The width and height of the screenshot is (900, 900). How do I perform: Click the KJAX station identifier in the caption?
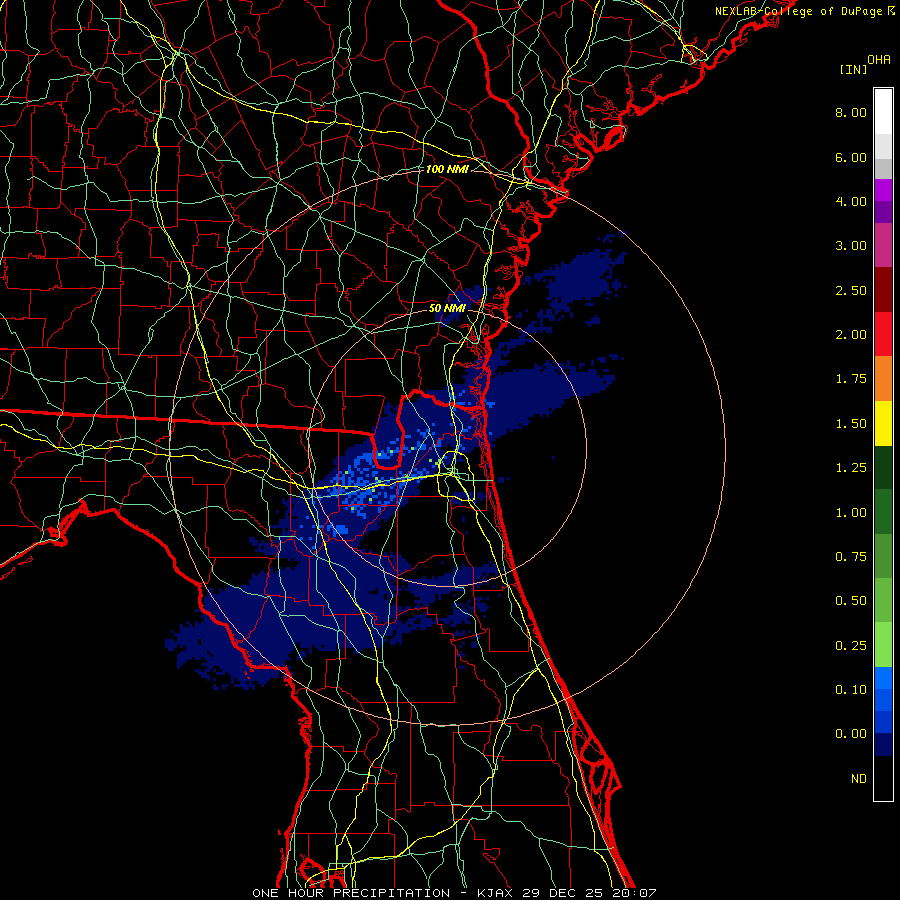[495, 893]
